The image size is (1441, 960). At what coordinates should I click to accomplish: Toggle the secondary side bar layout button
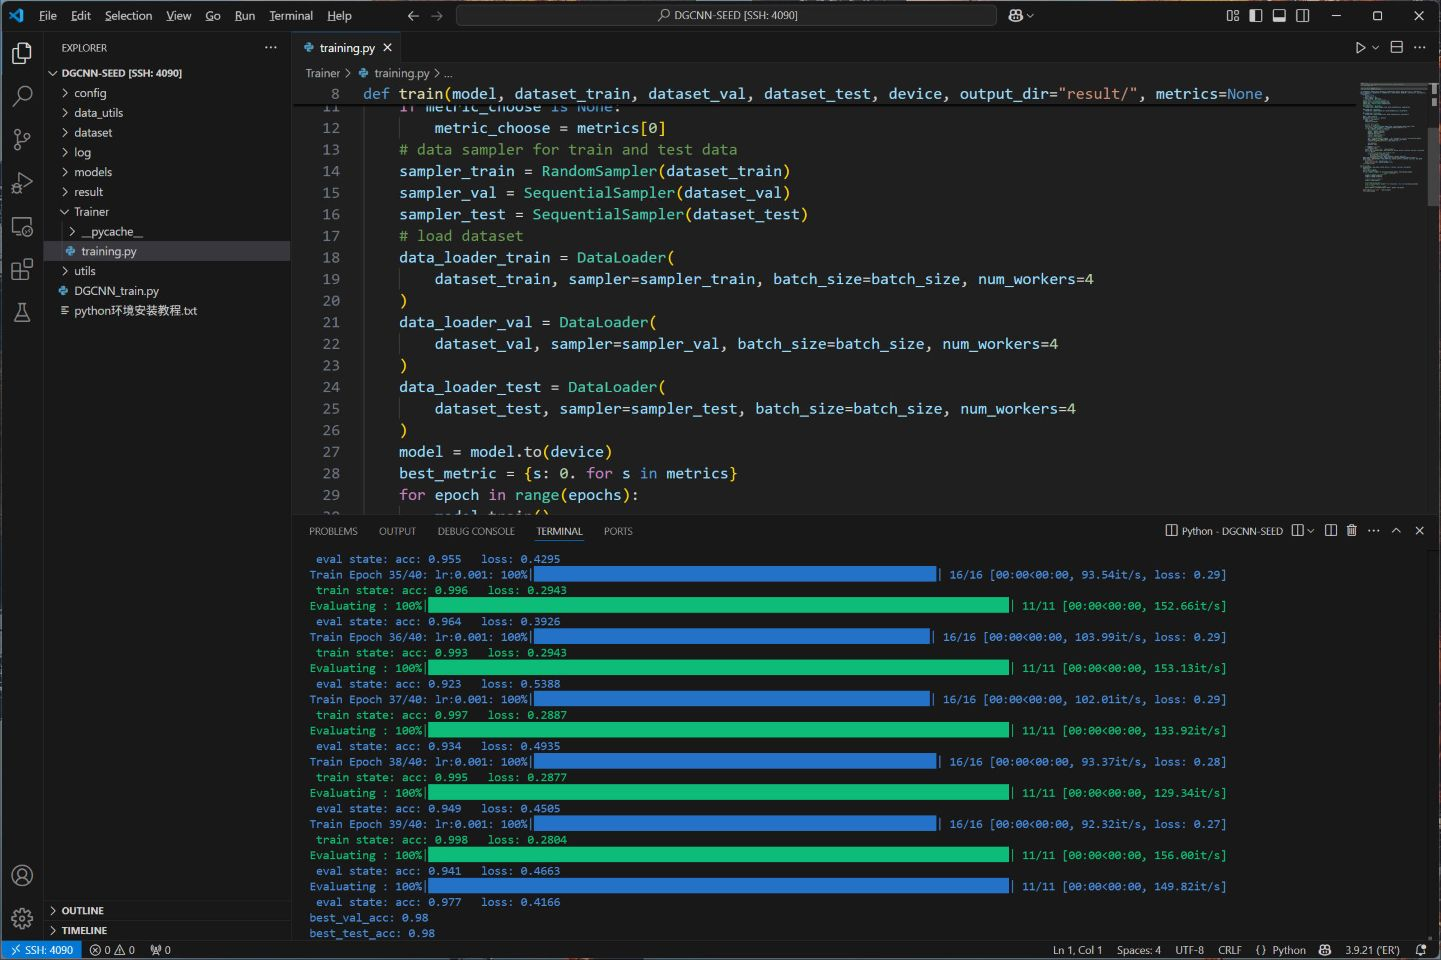(1303, 16)
